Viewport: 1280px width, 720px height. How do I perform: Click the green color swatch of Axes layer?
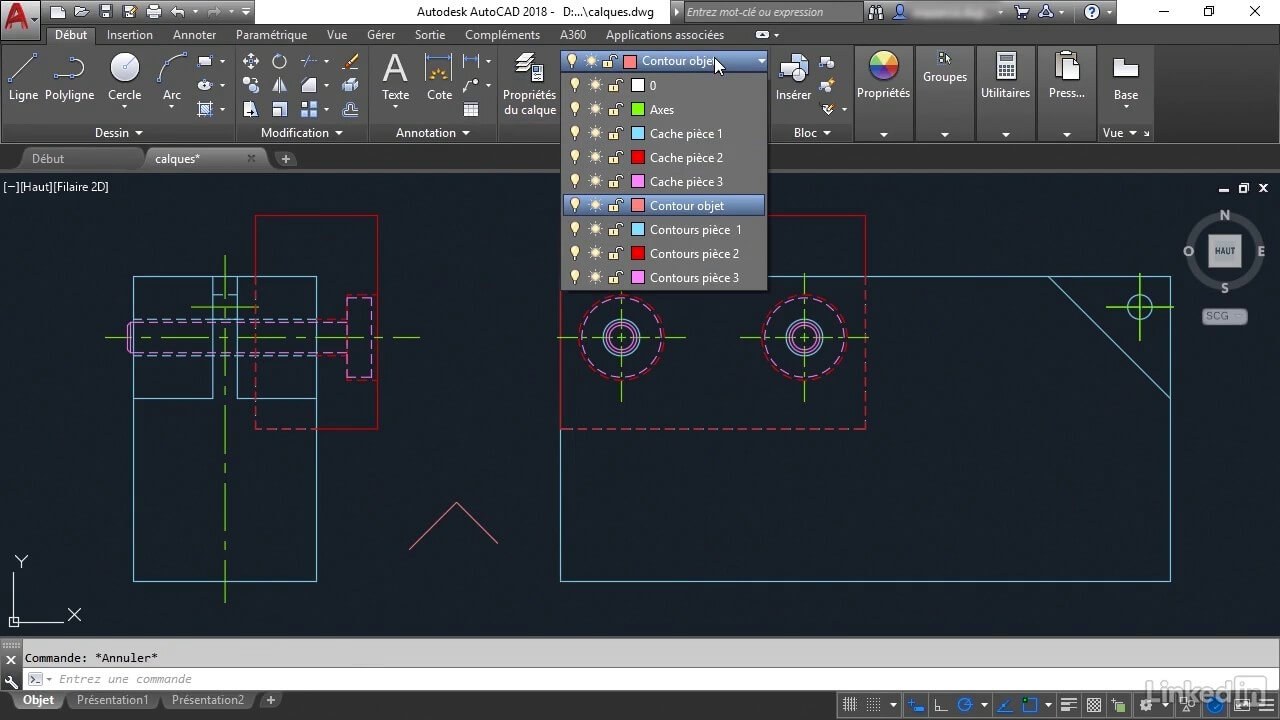tap(638, 109)
